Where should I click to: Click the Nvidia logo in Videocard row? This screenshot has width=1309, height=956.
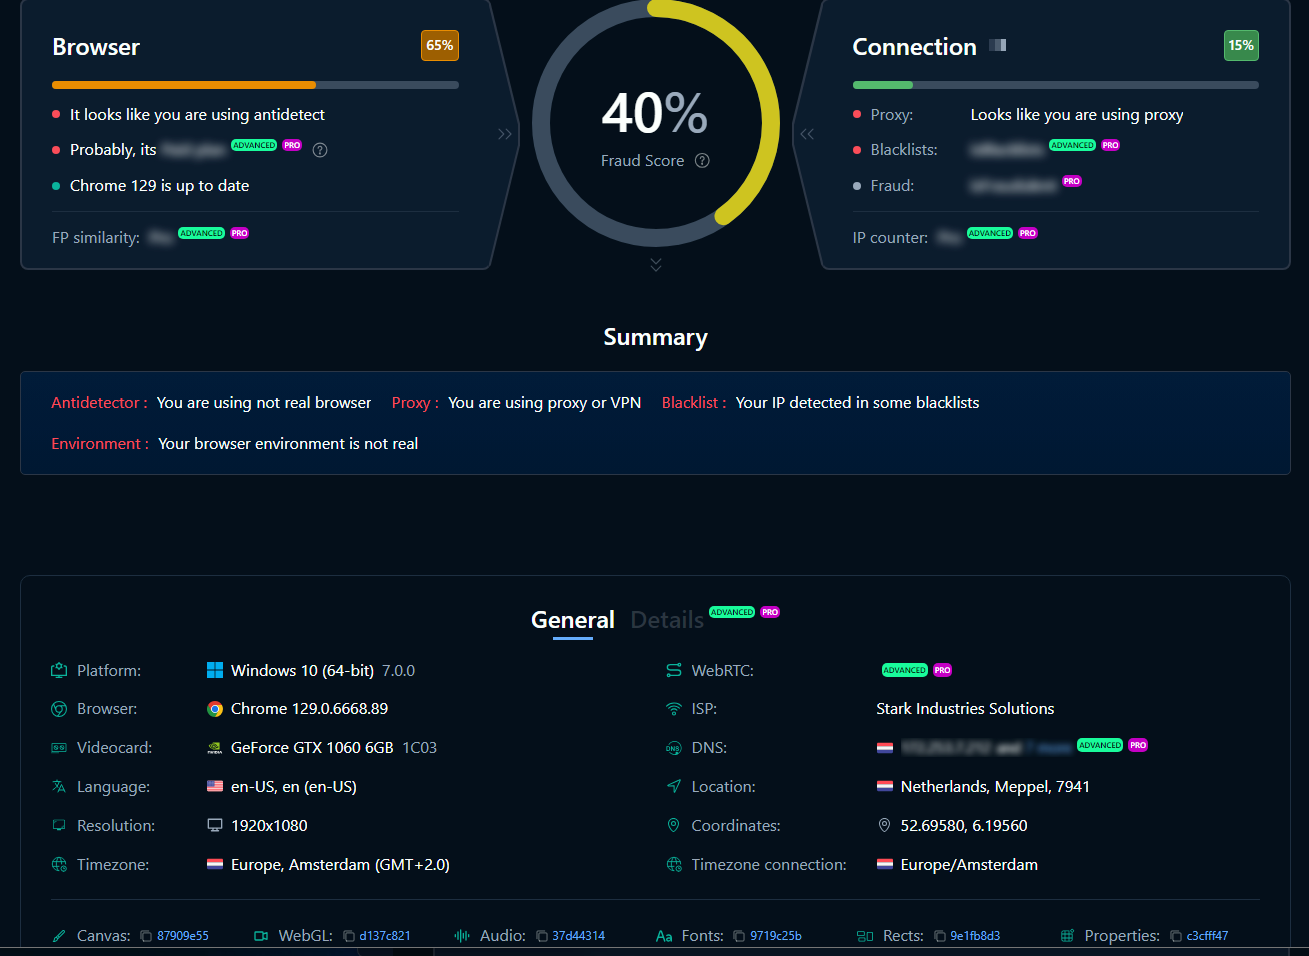click(215, 748)
